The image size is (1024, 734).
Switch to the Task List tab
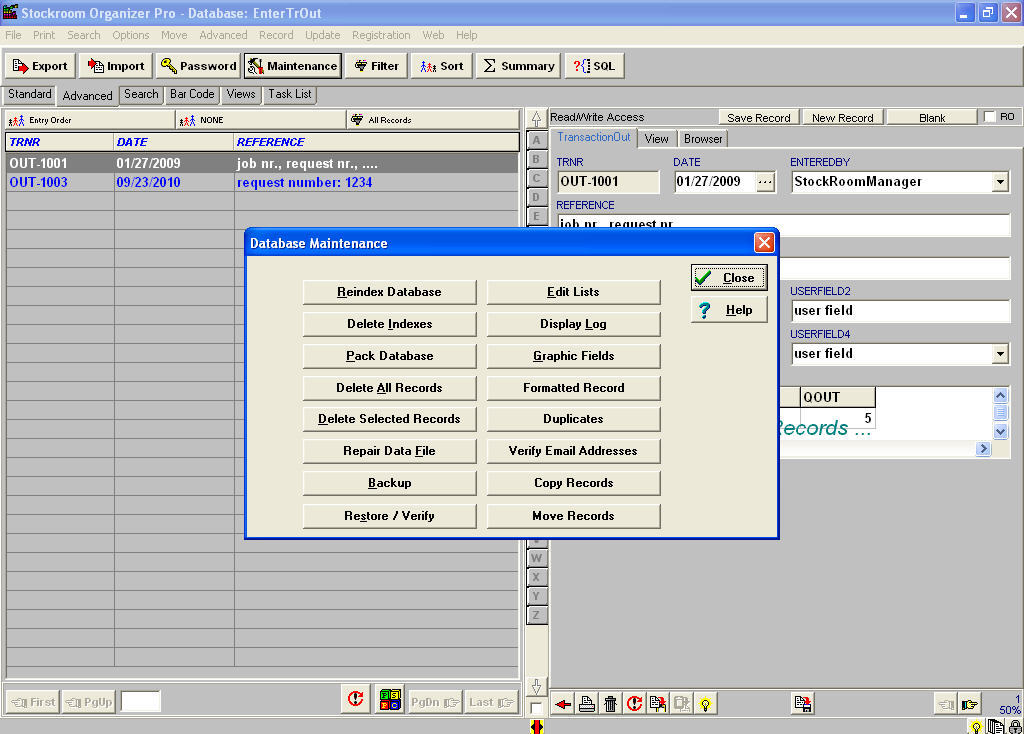[x=290, y=94]
